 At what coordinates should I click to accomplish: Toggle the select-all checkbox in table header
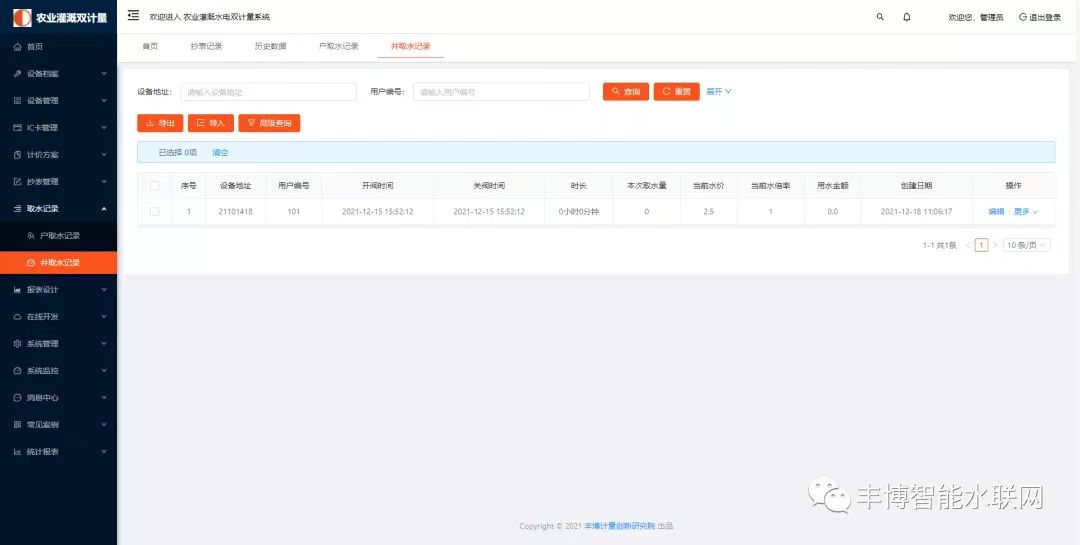(x=154, y=185)
